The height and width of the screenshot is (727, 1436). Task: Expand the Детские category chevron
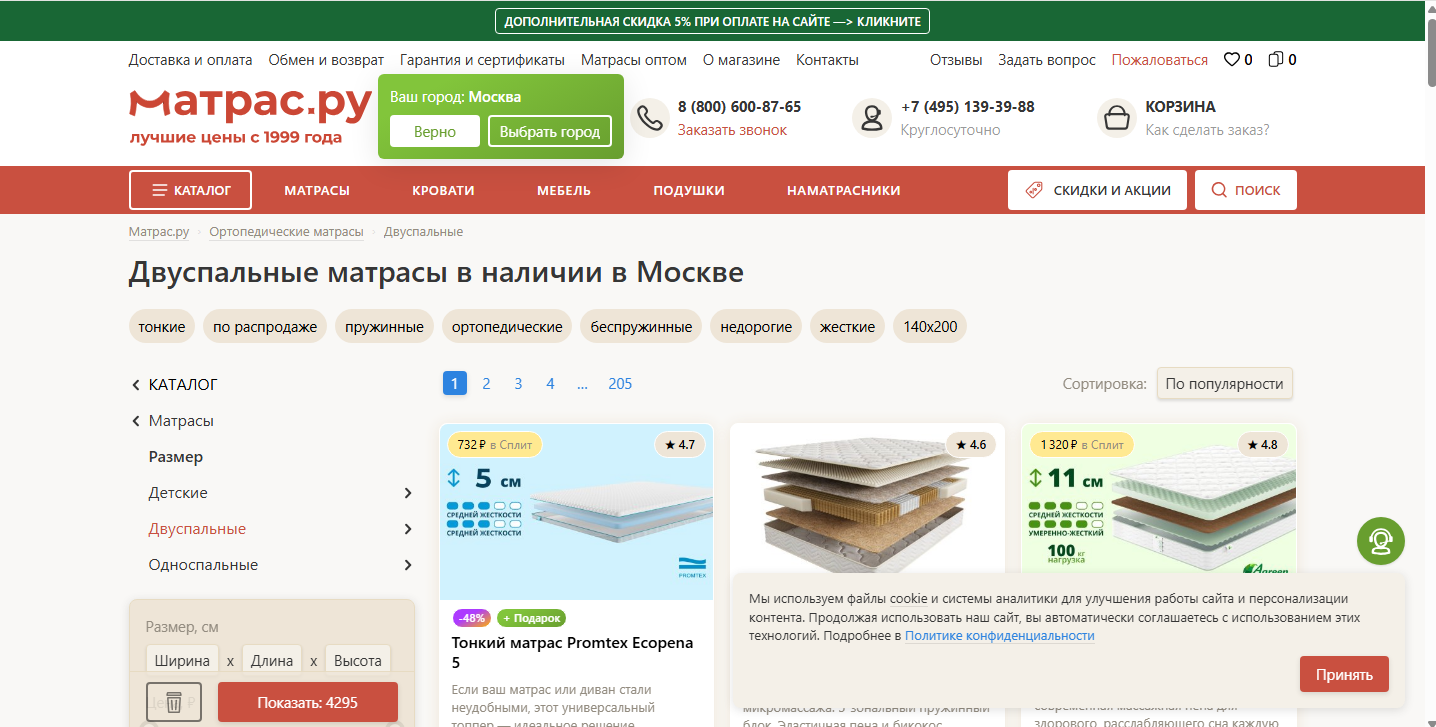[x=407, y=493]
